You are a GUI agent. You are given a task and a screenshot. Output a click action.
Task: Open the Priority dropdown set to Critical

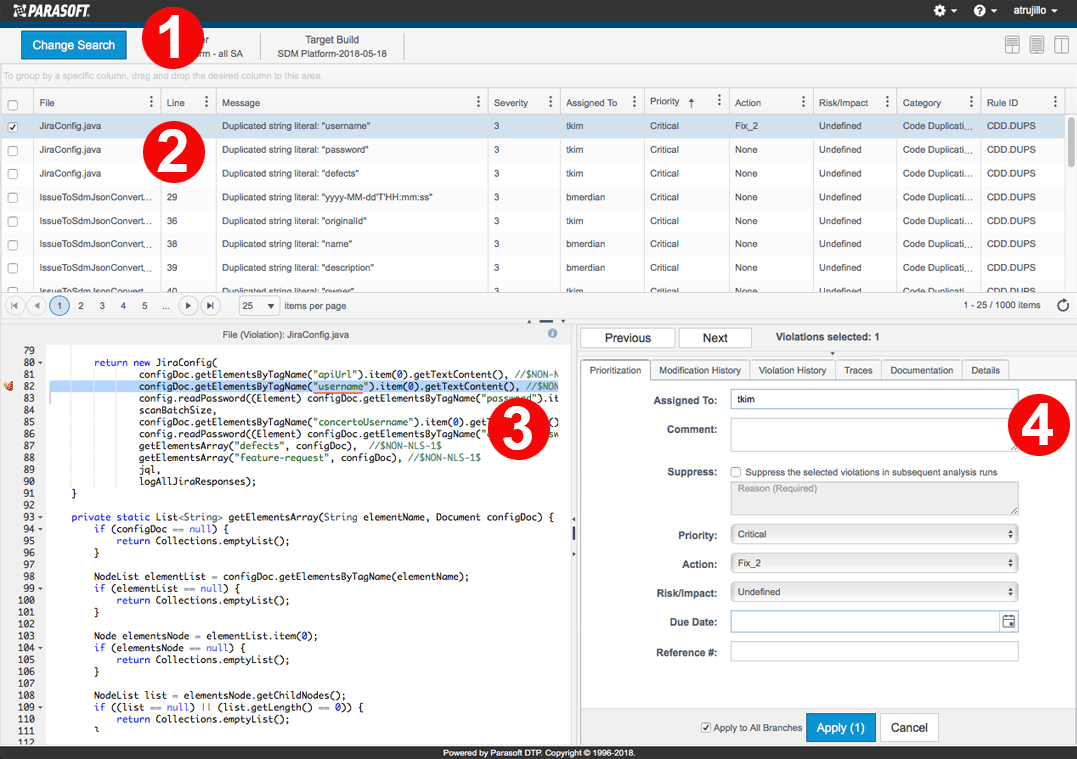tap(874, 534)
